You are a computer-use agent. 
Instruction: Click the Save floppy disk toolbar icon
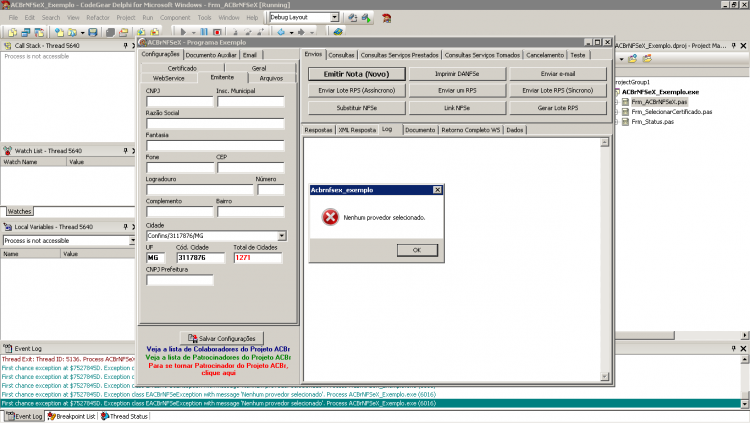coord(93,32)
